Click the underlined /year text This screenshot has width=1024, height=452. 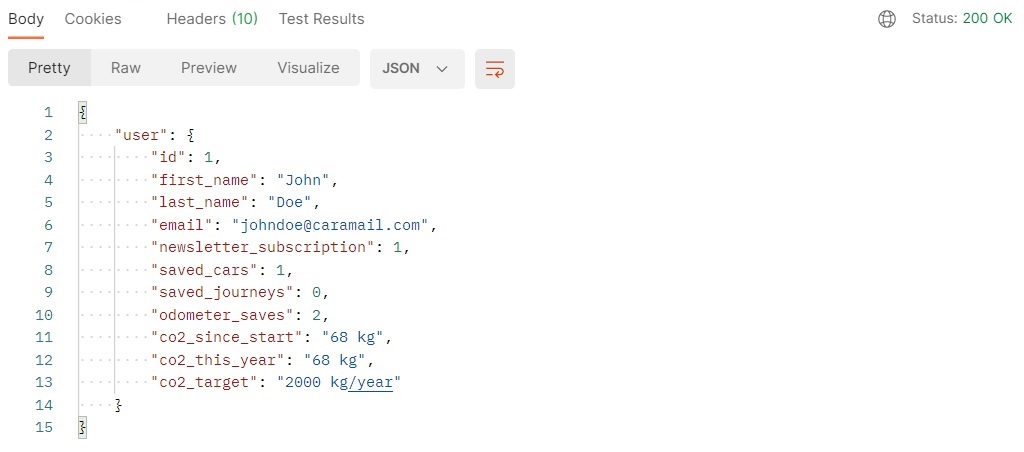pyautogui.click(x=370, y=382)
